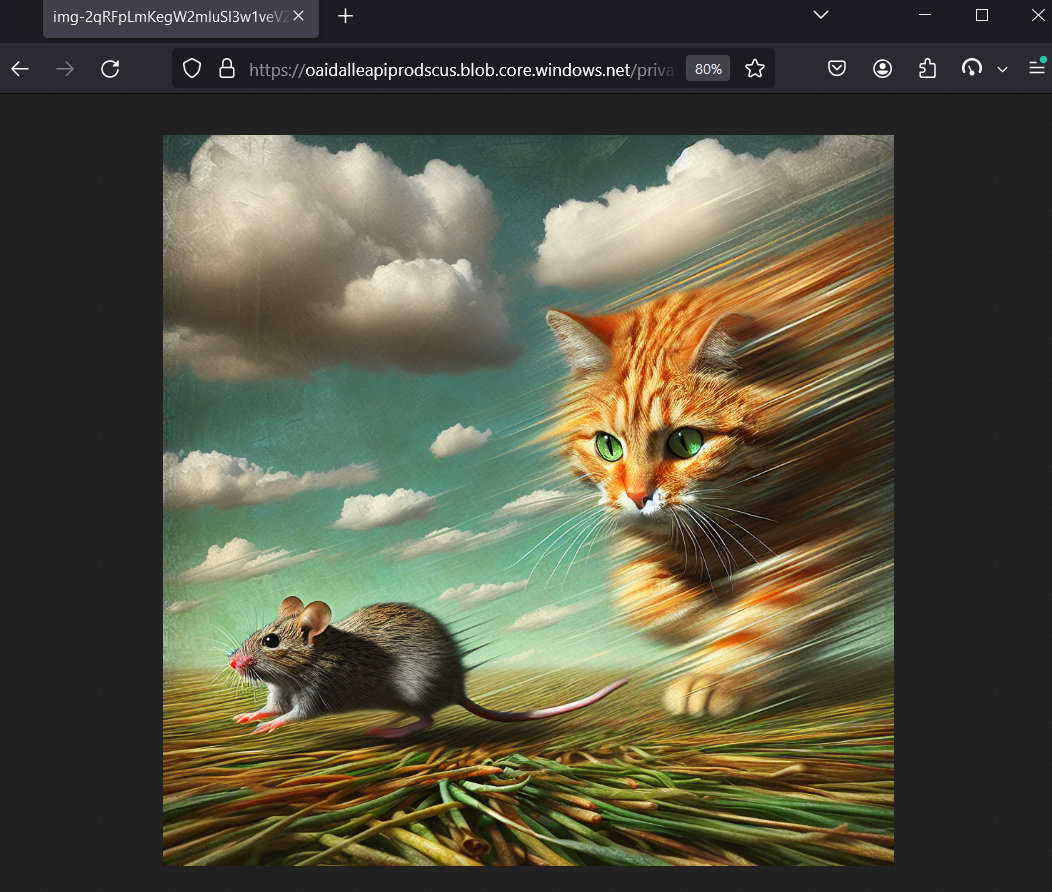Screen dimensions: 1052x892
Task: Reset zoom using the 80% indicator
Action: point(707,68)
